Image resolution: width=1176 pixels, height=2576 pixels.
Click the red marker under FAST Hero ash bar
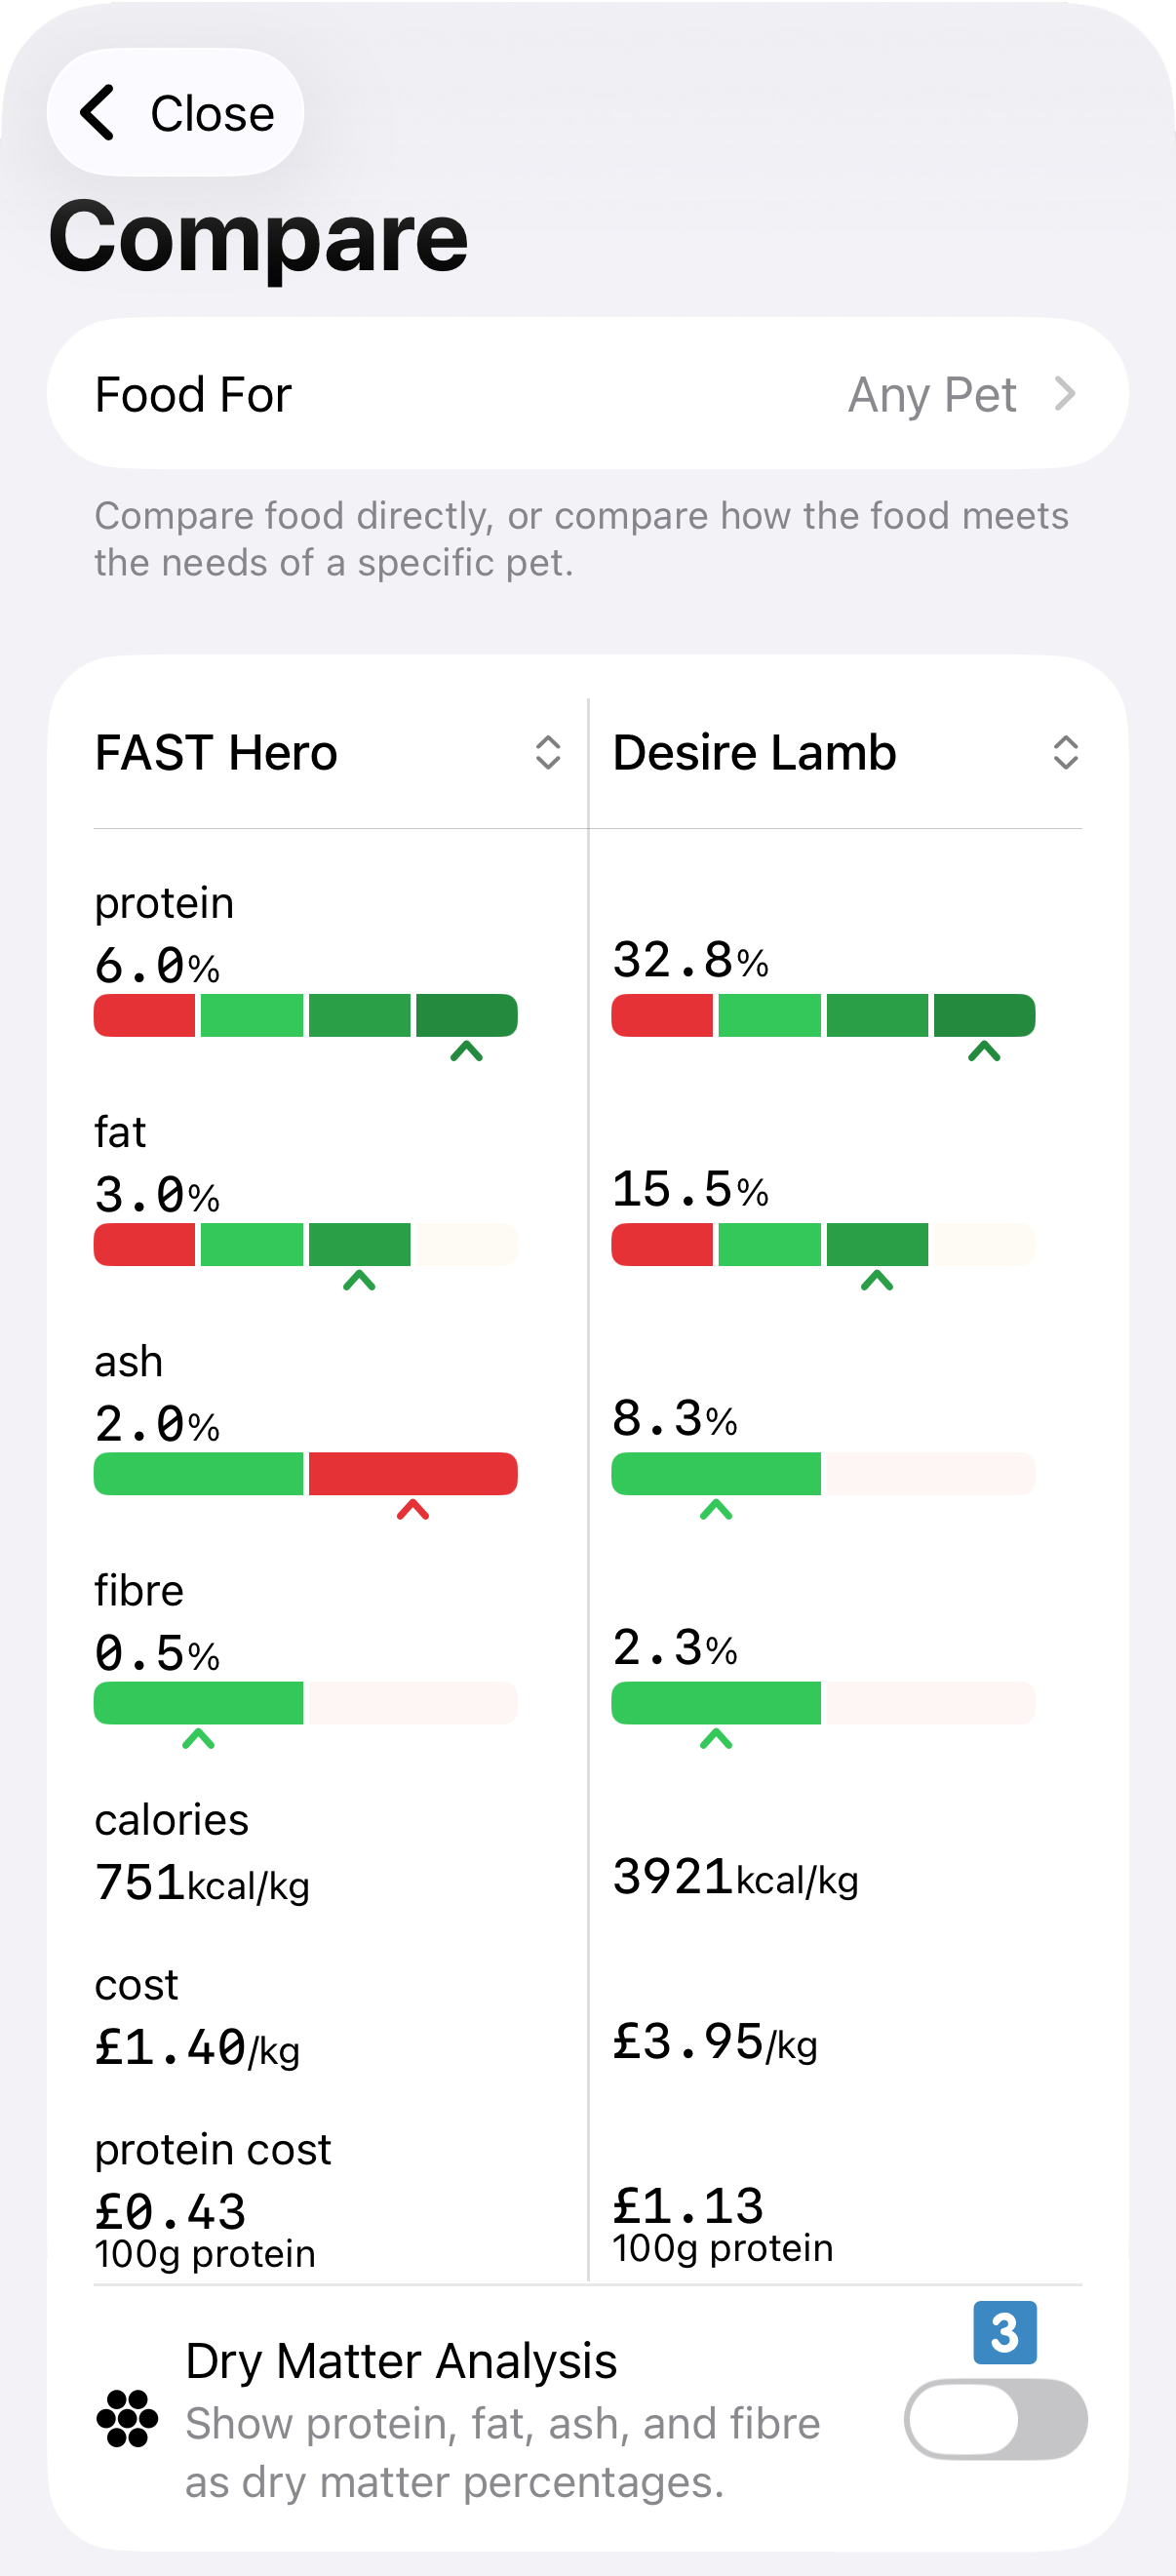tap(412, 1509)
